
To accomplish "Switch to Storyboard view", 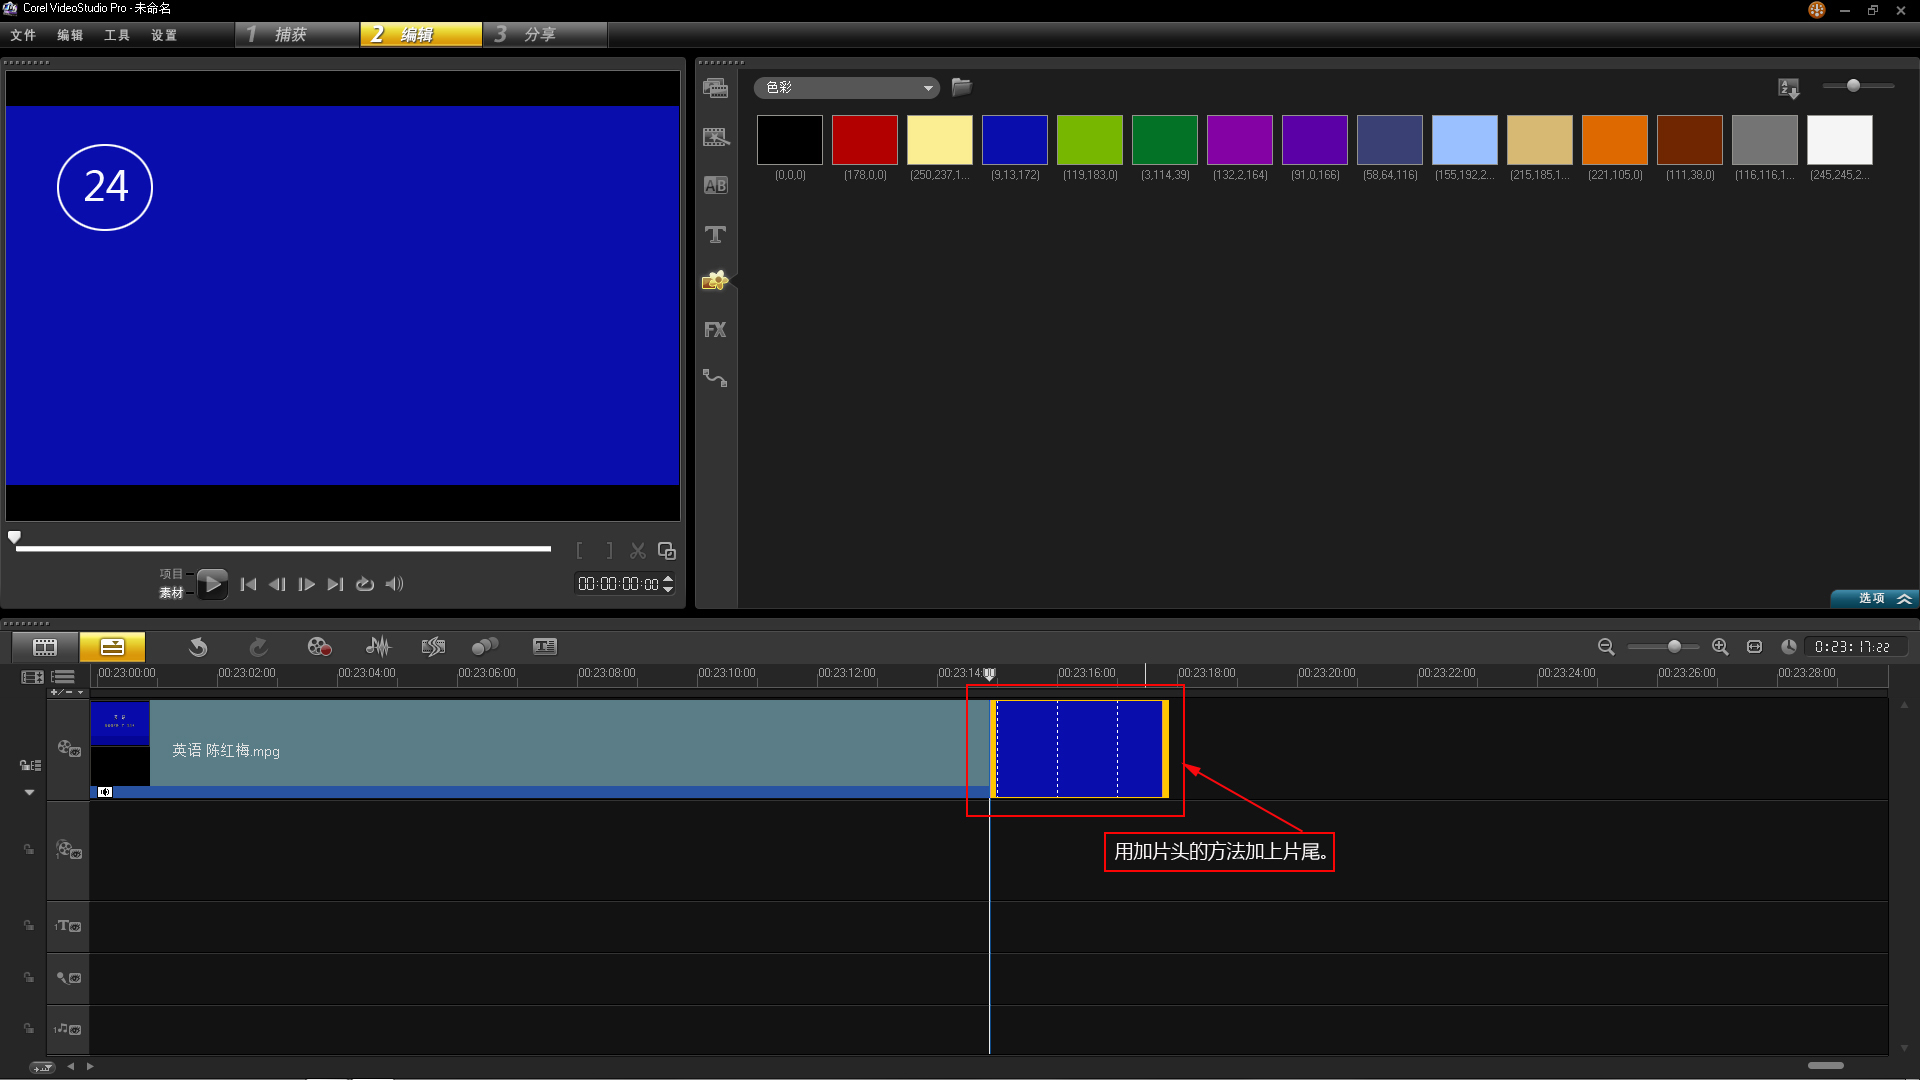I will pos(45,647).
